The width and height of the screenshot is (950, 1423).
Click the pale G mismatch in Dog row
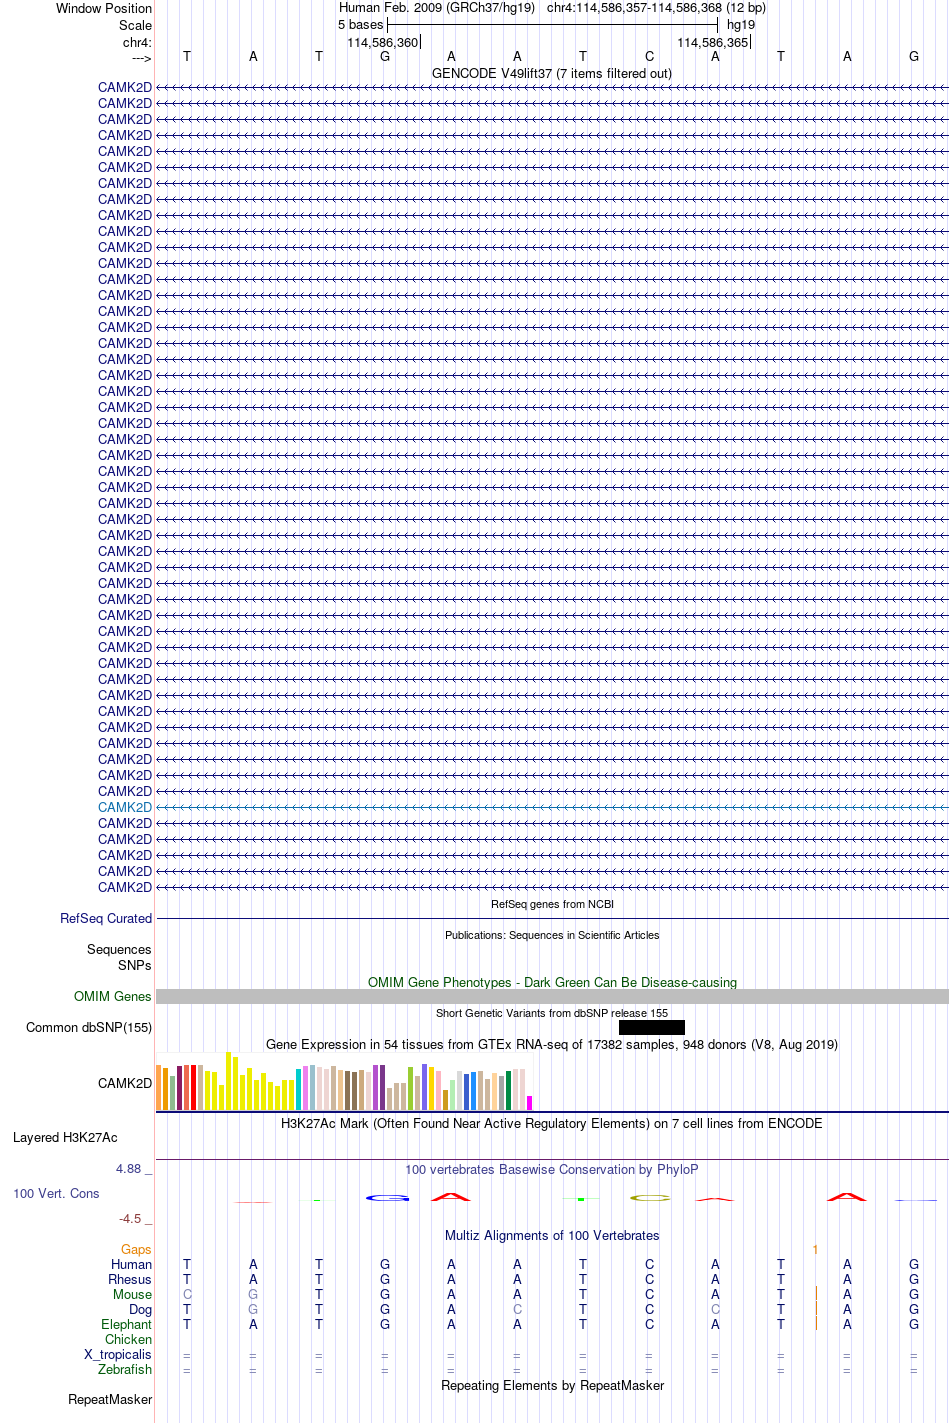[253, 1309]
